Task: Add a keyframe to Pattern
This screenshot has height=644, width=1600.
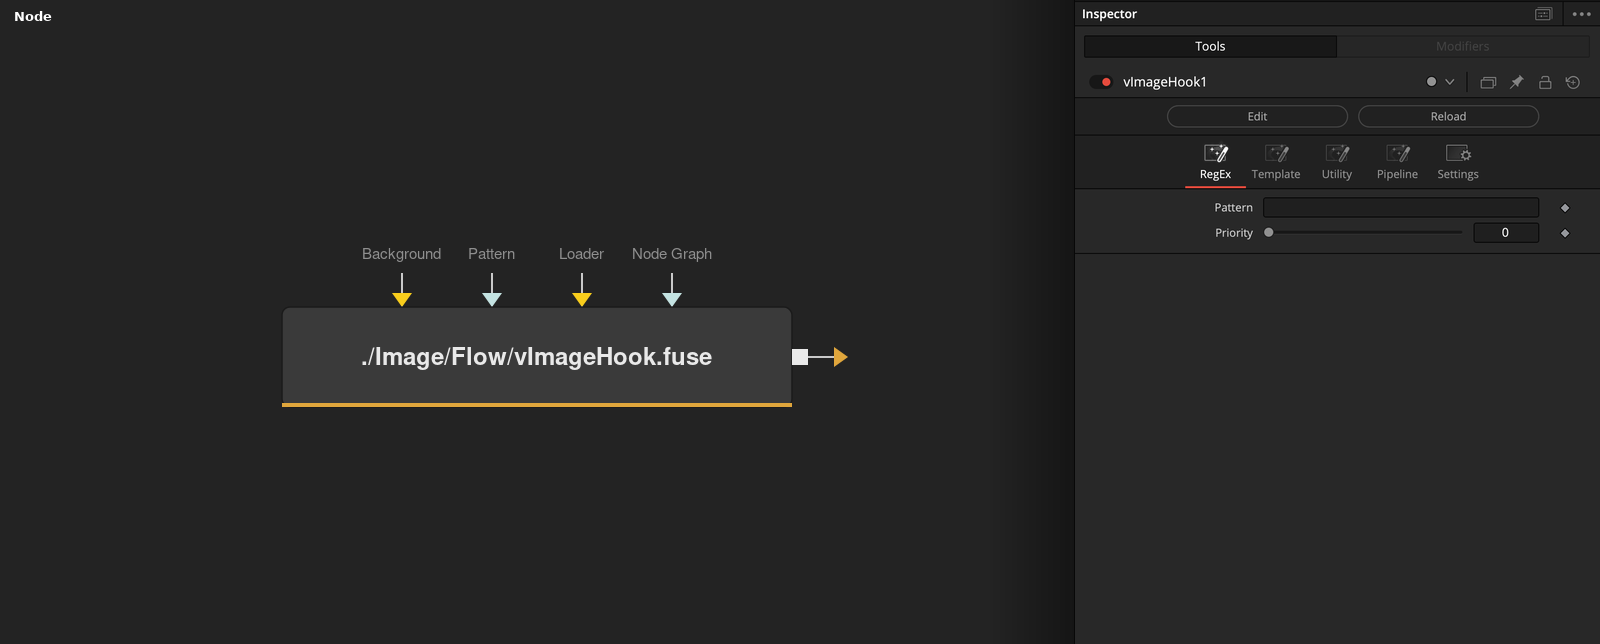Action: click(1565, 208)
